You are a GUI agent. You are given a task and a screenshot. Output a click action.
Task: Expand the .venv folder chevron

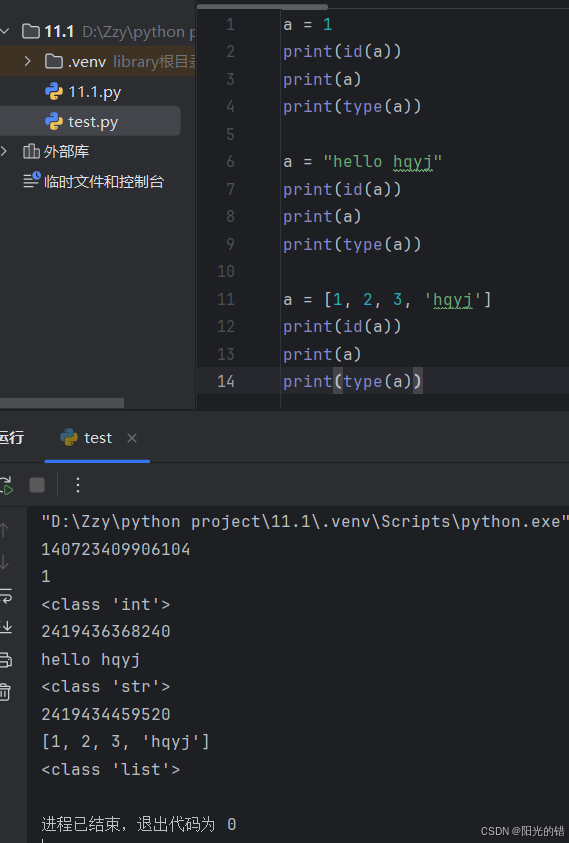27,61
